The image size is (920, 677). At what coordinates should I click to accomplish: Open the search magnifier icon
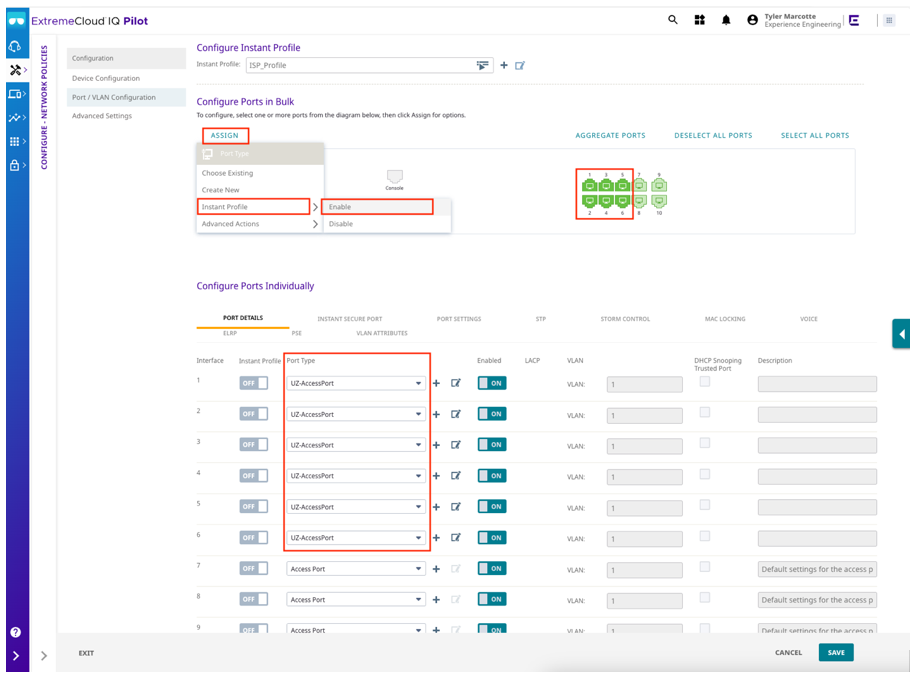pyautogui.click(x=672, y=19)
